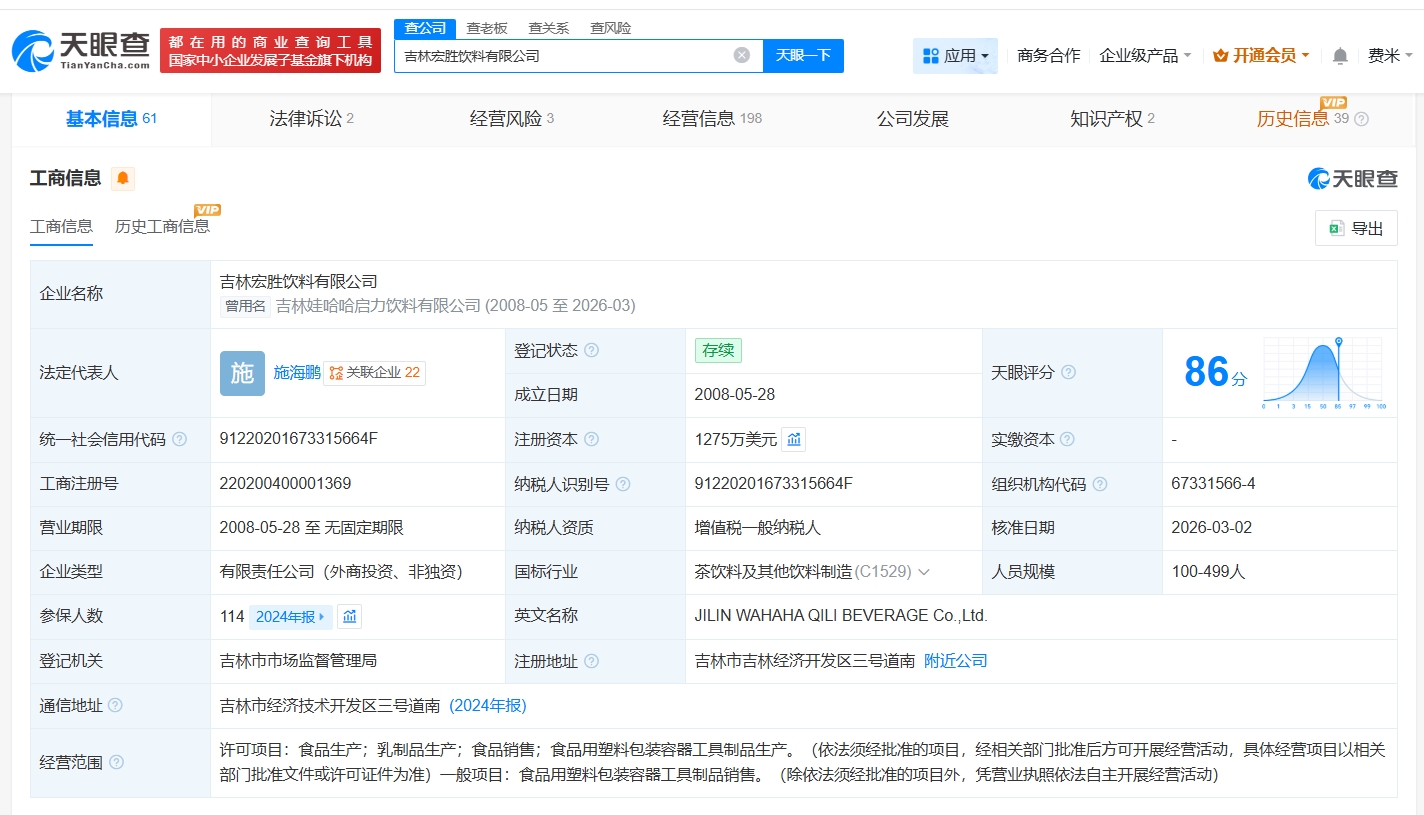Expand the 企业级产品 dropdown

(x=1145, y=56)
